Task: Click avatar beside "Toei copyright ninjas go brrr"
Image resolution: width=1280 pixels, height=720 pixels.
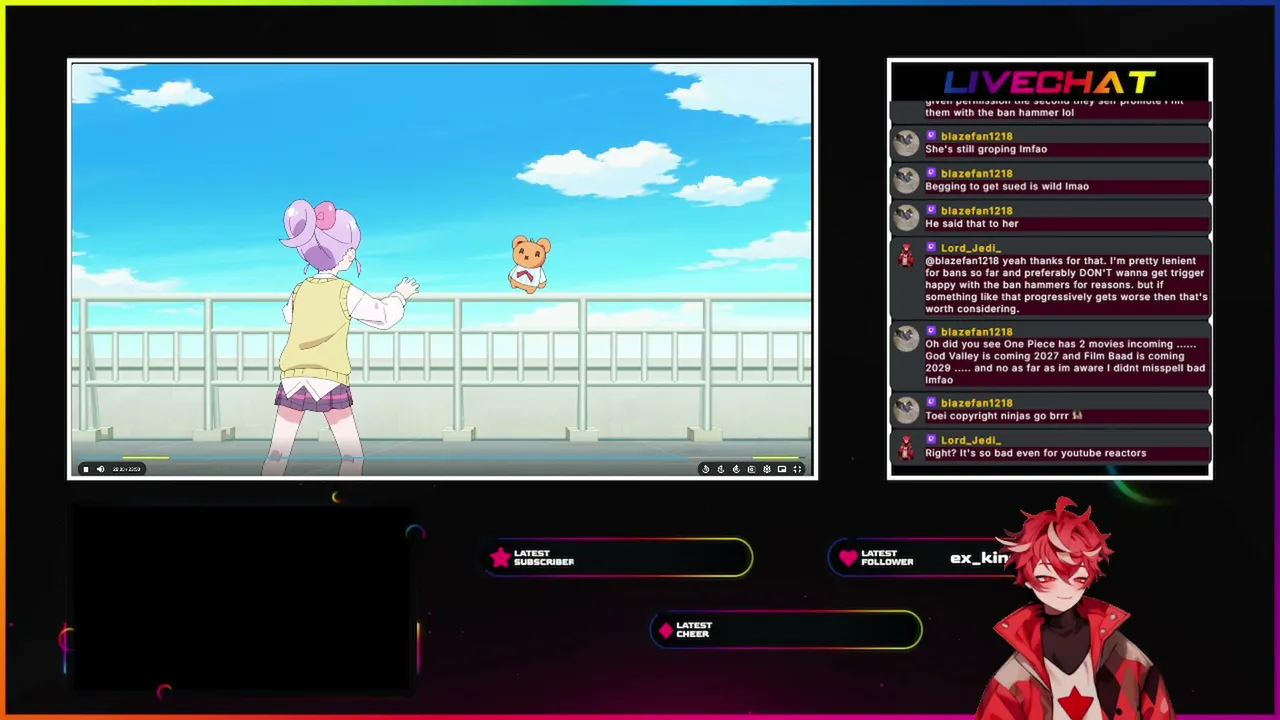Action: (906, 410)
